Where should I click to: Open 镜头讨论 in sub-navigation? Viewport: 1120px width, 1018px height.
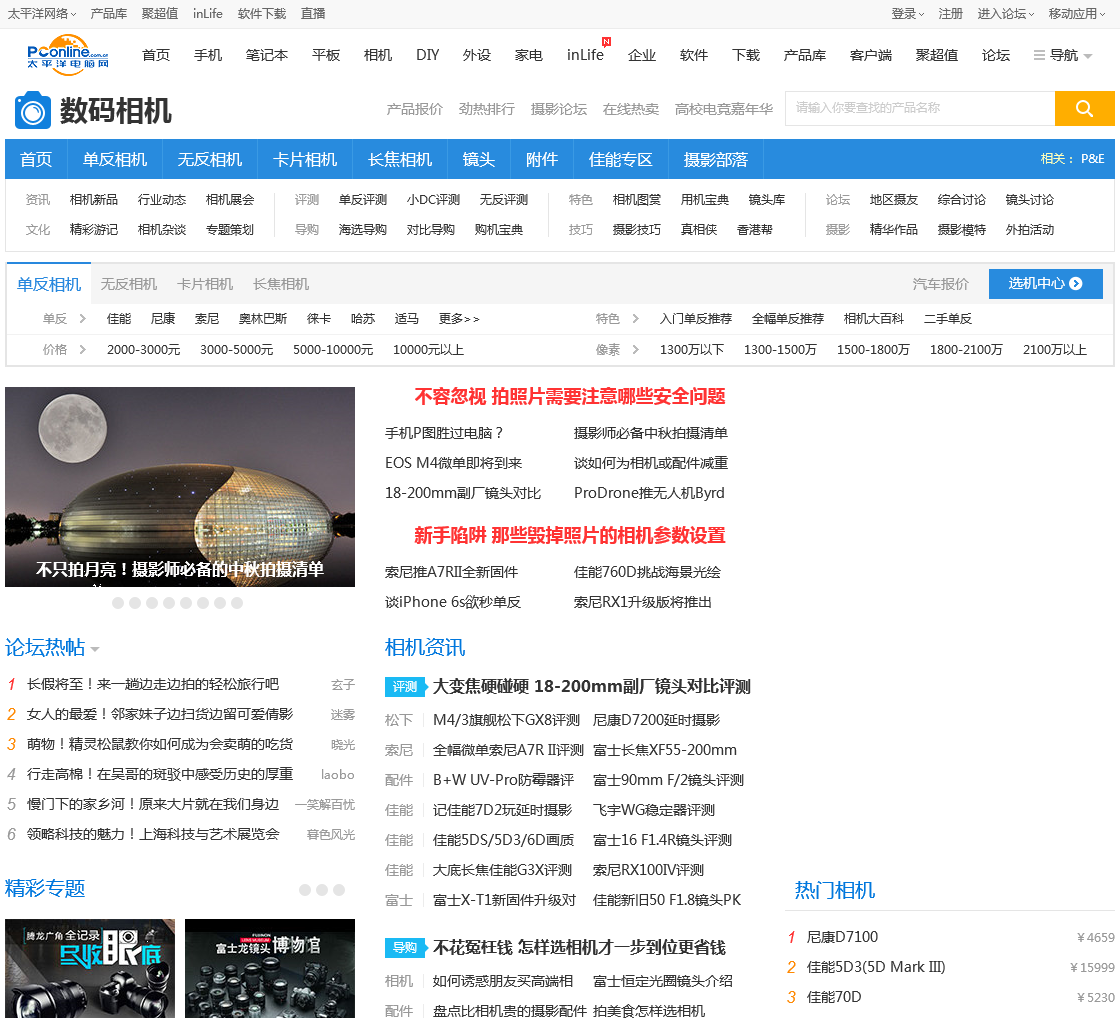click(1029, 200)
